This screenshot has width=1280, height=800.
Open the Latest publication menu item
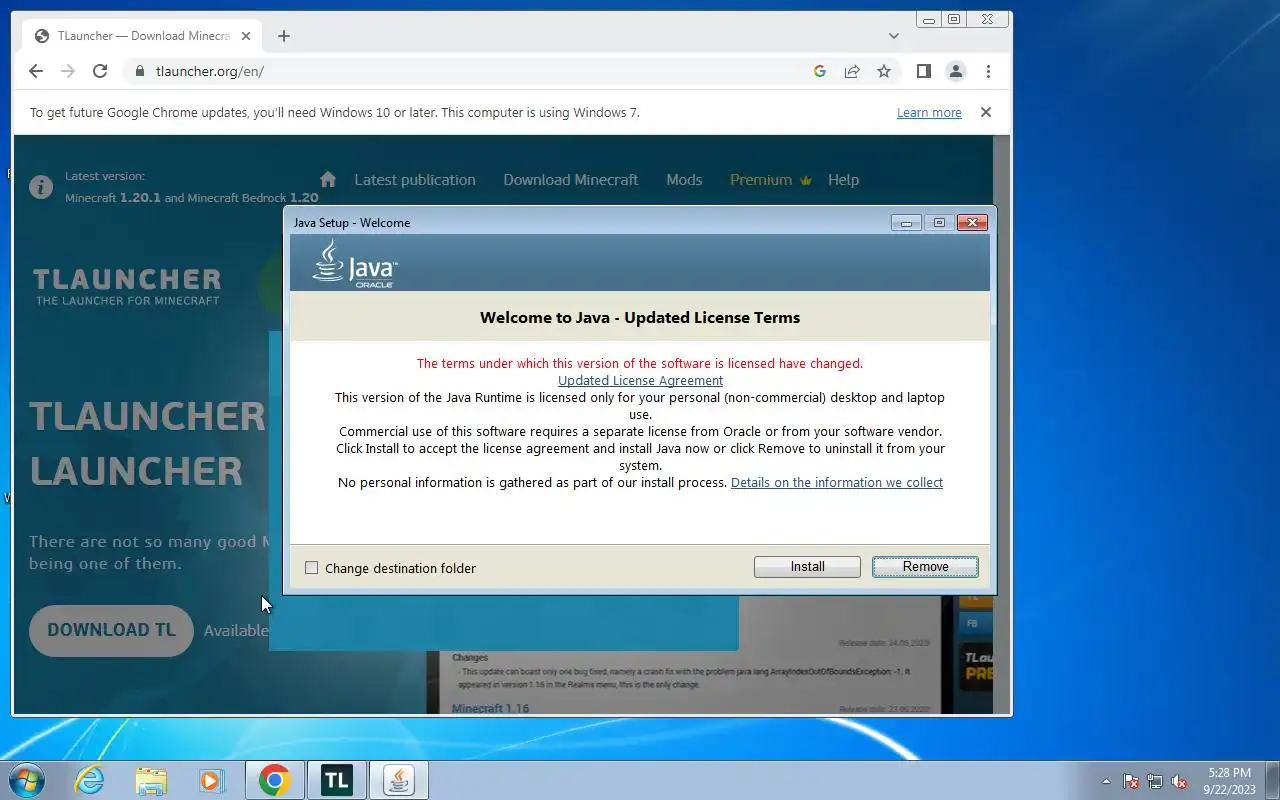click(x=415, y=180)
